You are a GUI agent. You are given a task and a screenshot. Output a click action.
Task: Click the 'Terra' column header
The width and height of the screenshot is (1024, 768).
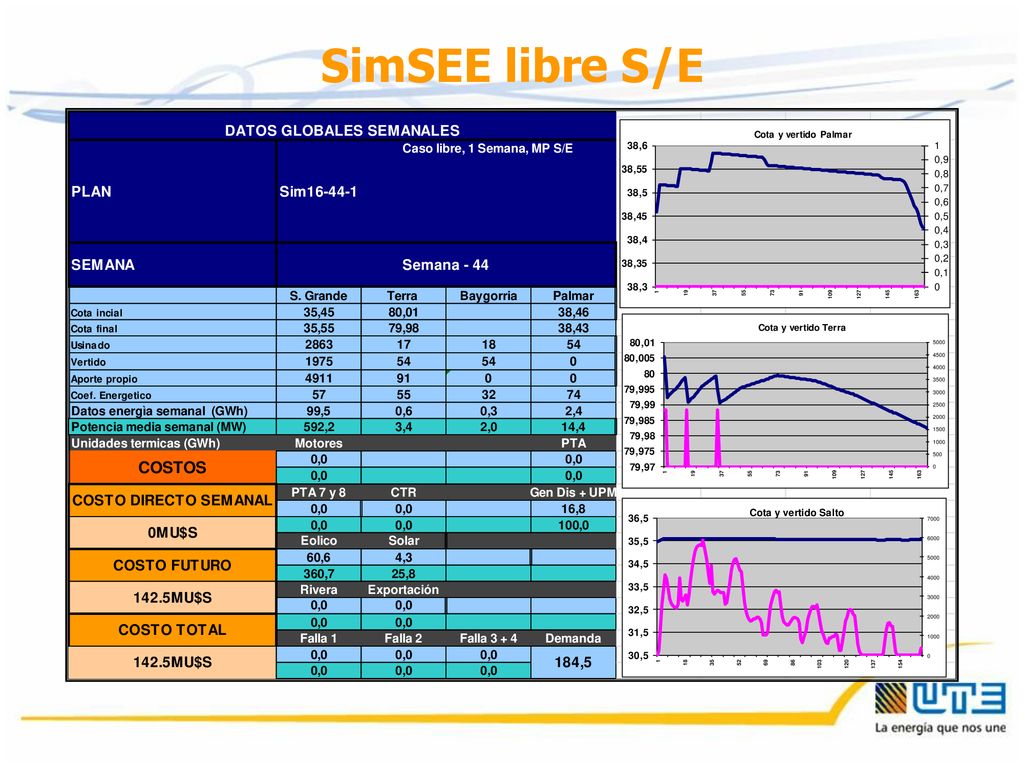tap(402, 296)
